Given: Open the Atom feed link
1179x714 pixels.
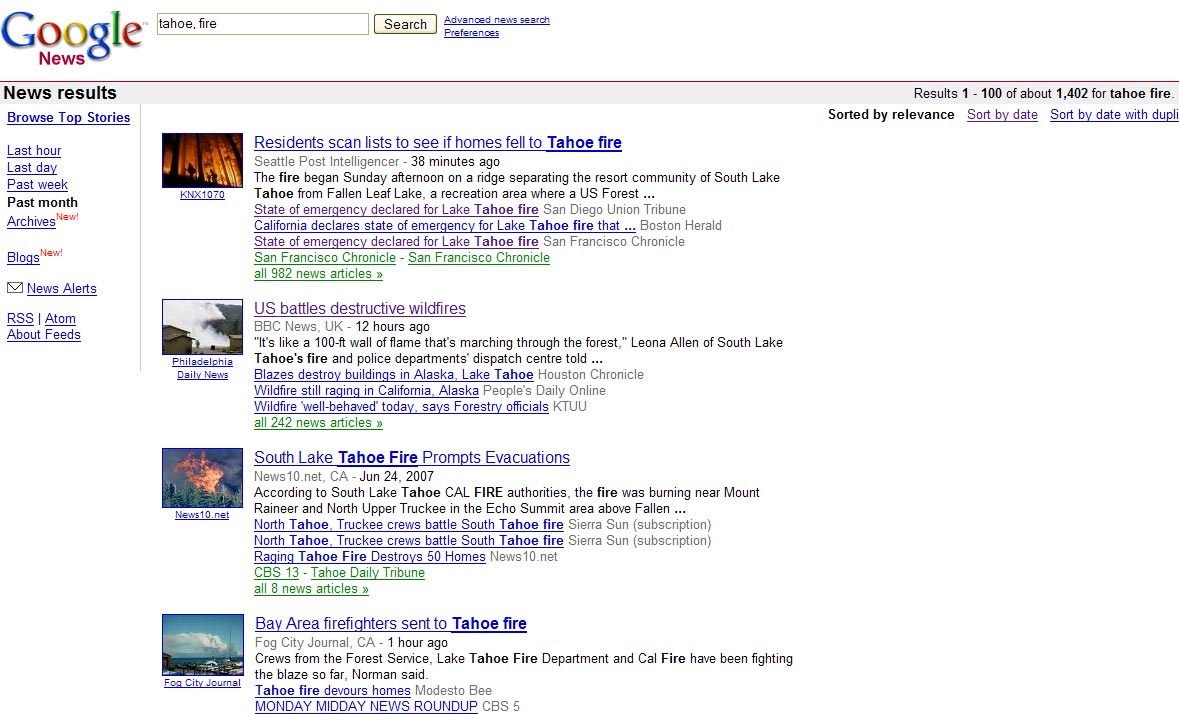Looking at the screenshot, I should click(60, 319).
